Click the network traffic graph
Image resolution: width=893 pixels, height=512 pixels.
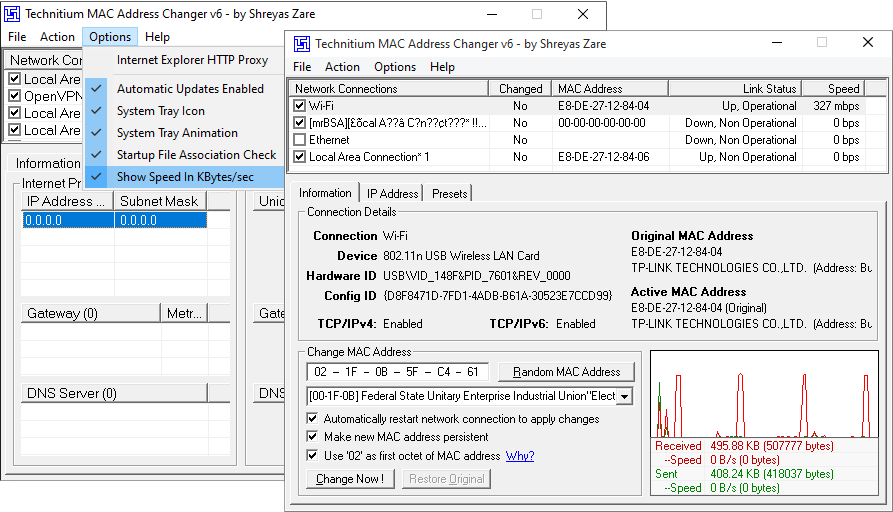(764, 394)
